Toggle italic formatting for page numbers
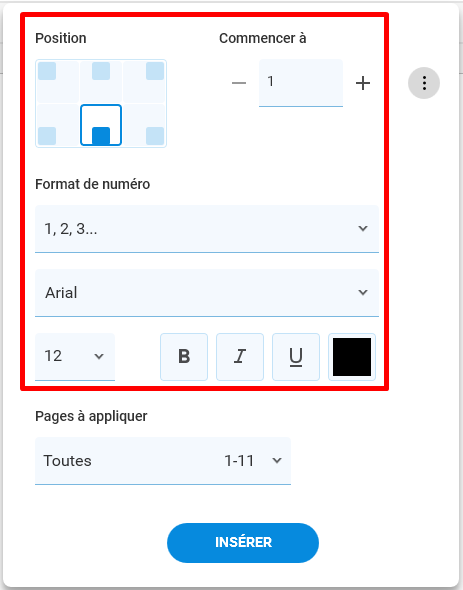 pos(240,357)
